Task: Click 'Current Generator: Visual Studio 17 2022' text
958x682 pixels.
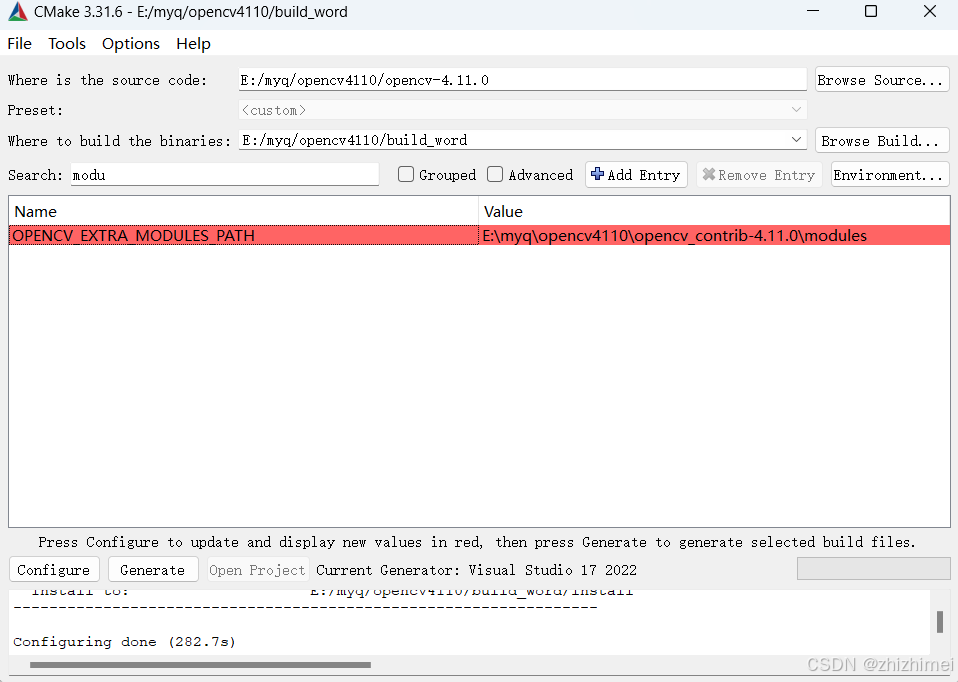Action: coord(476,570)
